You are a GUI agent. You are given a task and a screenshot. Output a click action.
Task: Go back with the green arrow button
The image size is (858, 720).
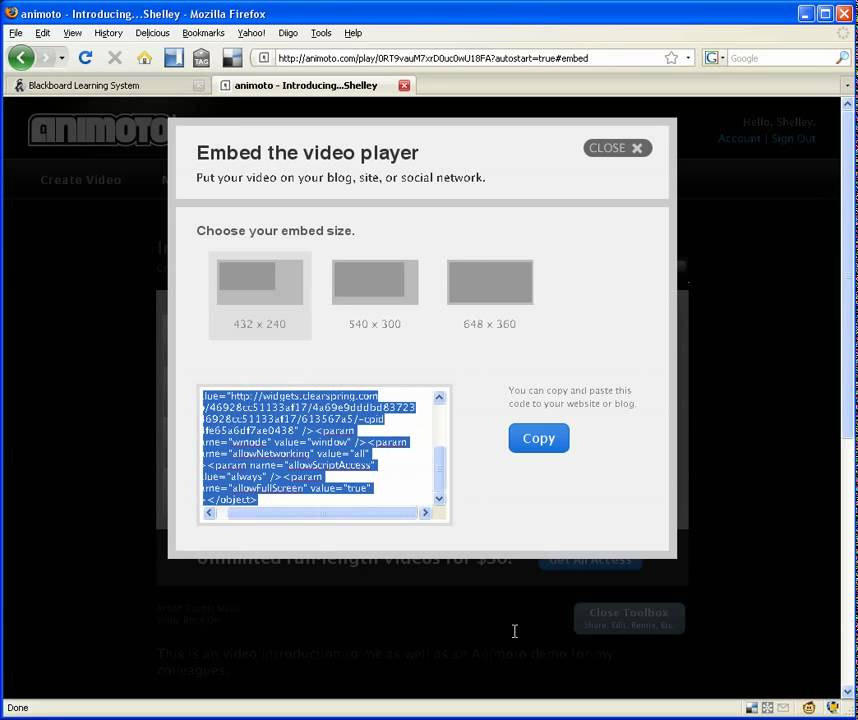click(x=21, y=57)
